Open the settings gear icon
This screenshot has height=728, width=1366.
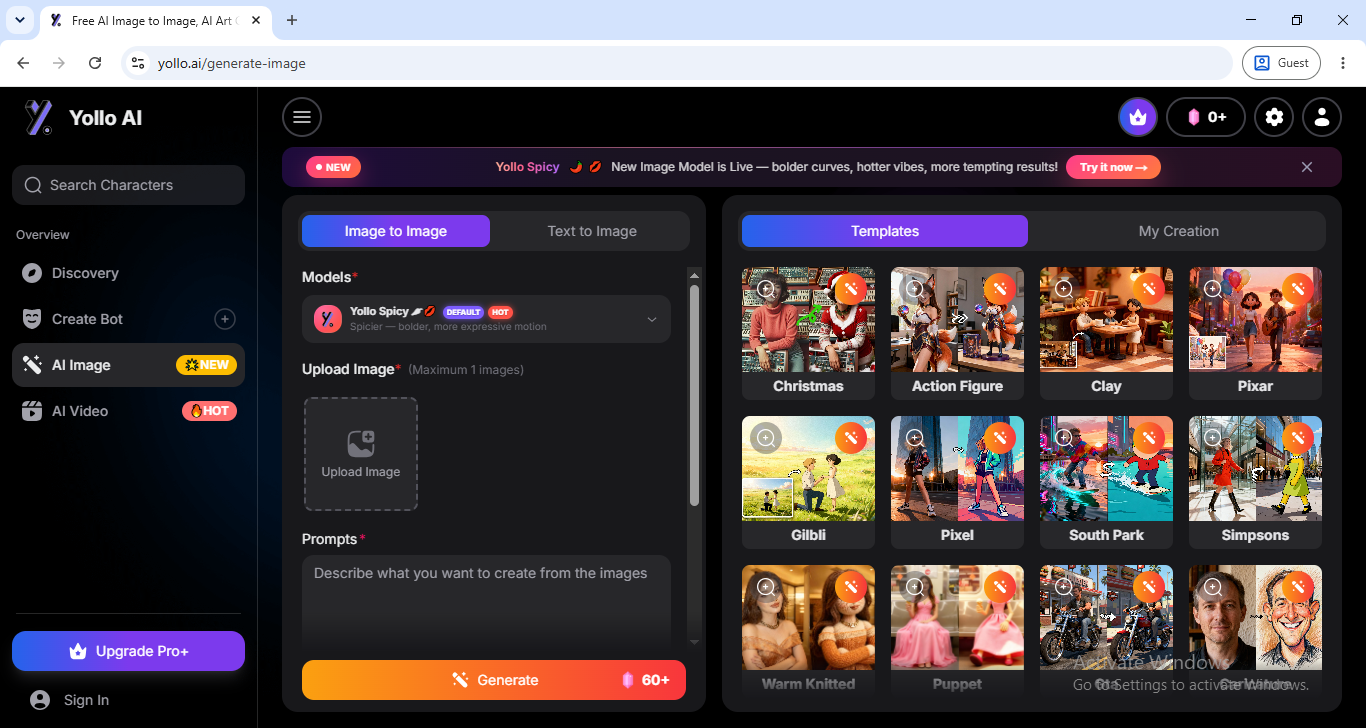pos(1274,117)
